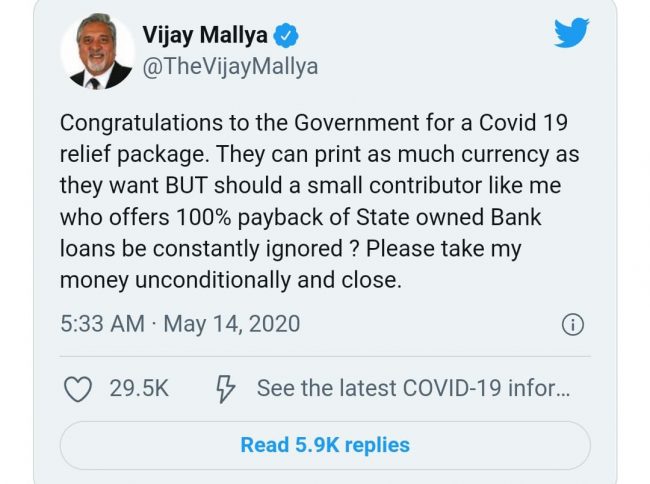Click the lightning bolt icon

coord(225,389)
